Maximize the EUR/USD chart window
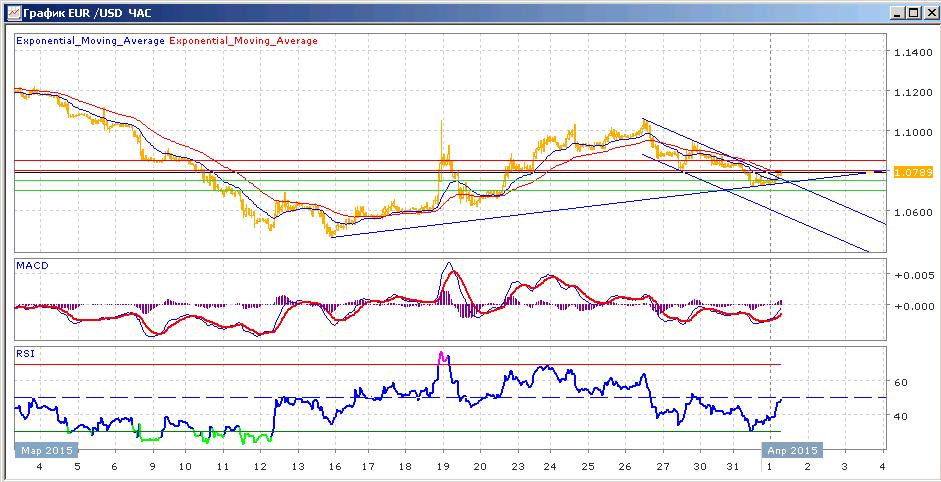 (x=913, y=13)
